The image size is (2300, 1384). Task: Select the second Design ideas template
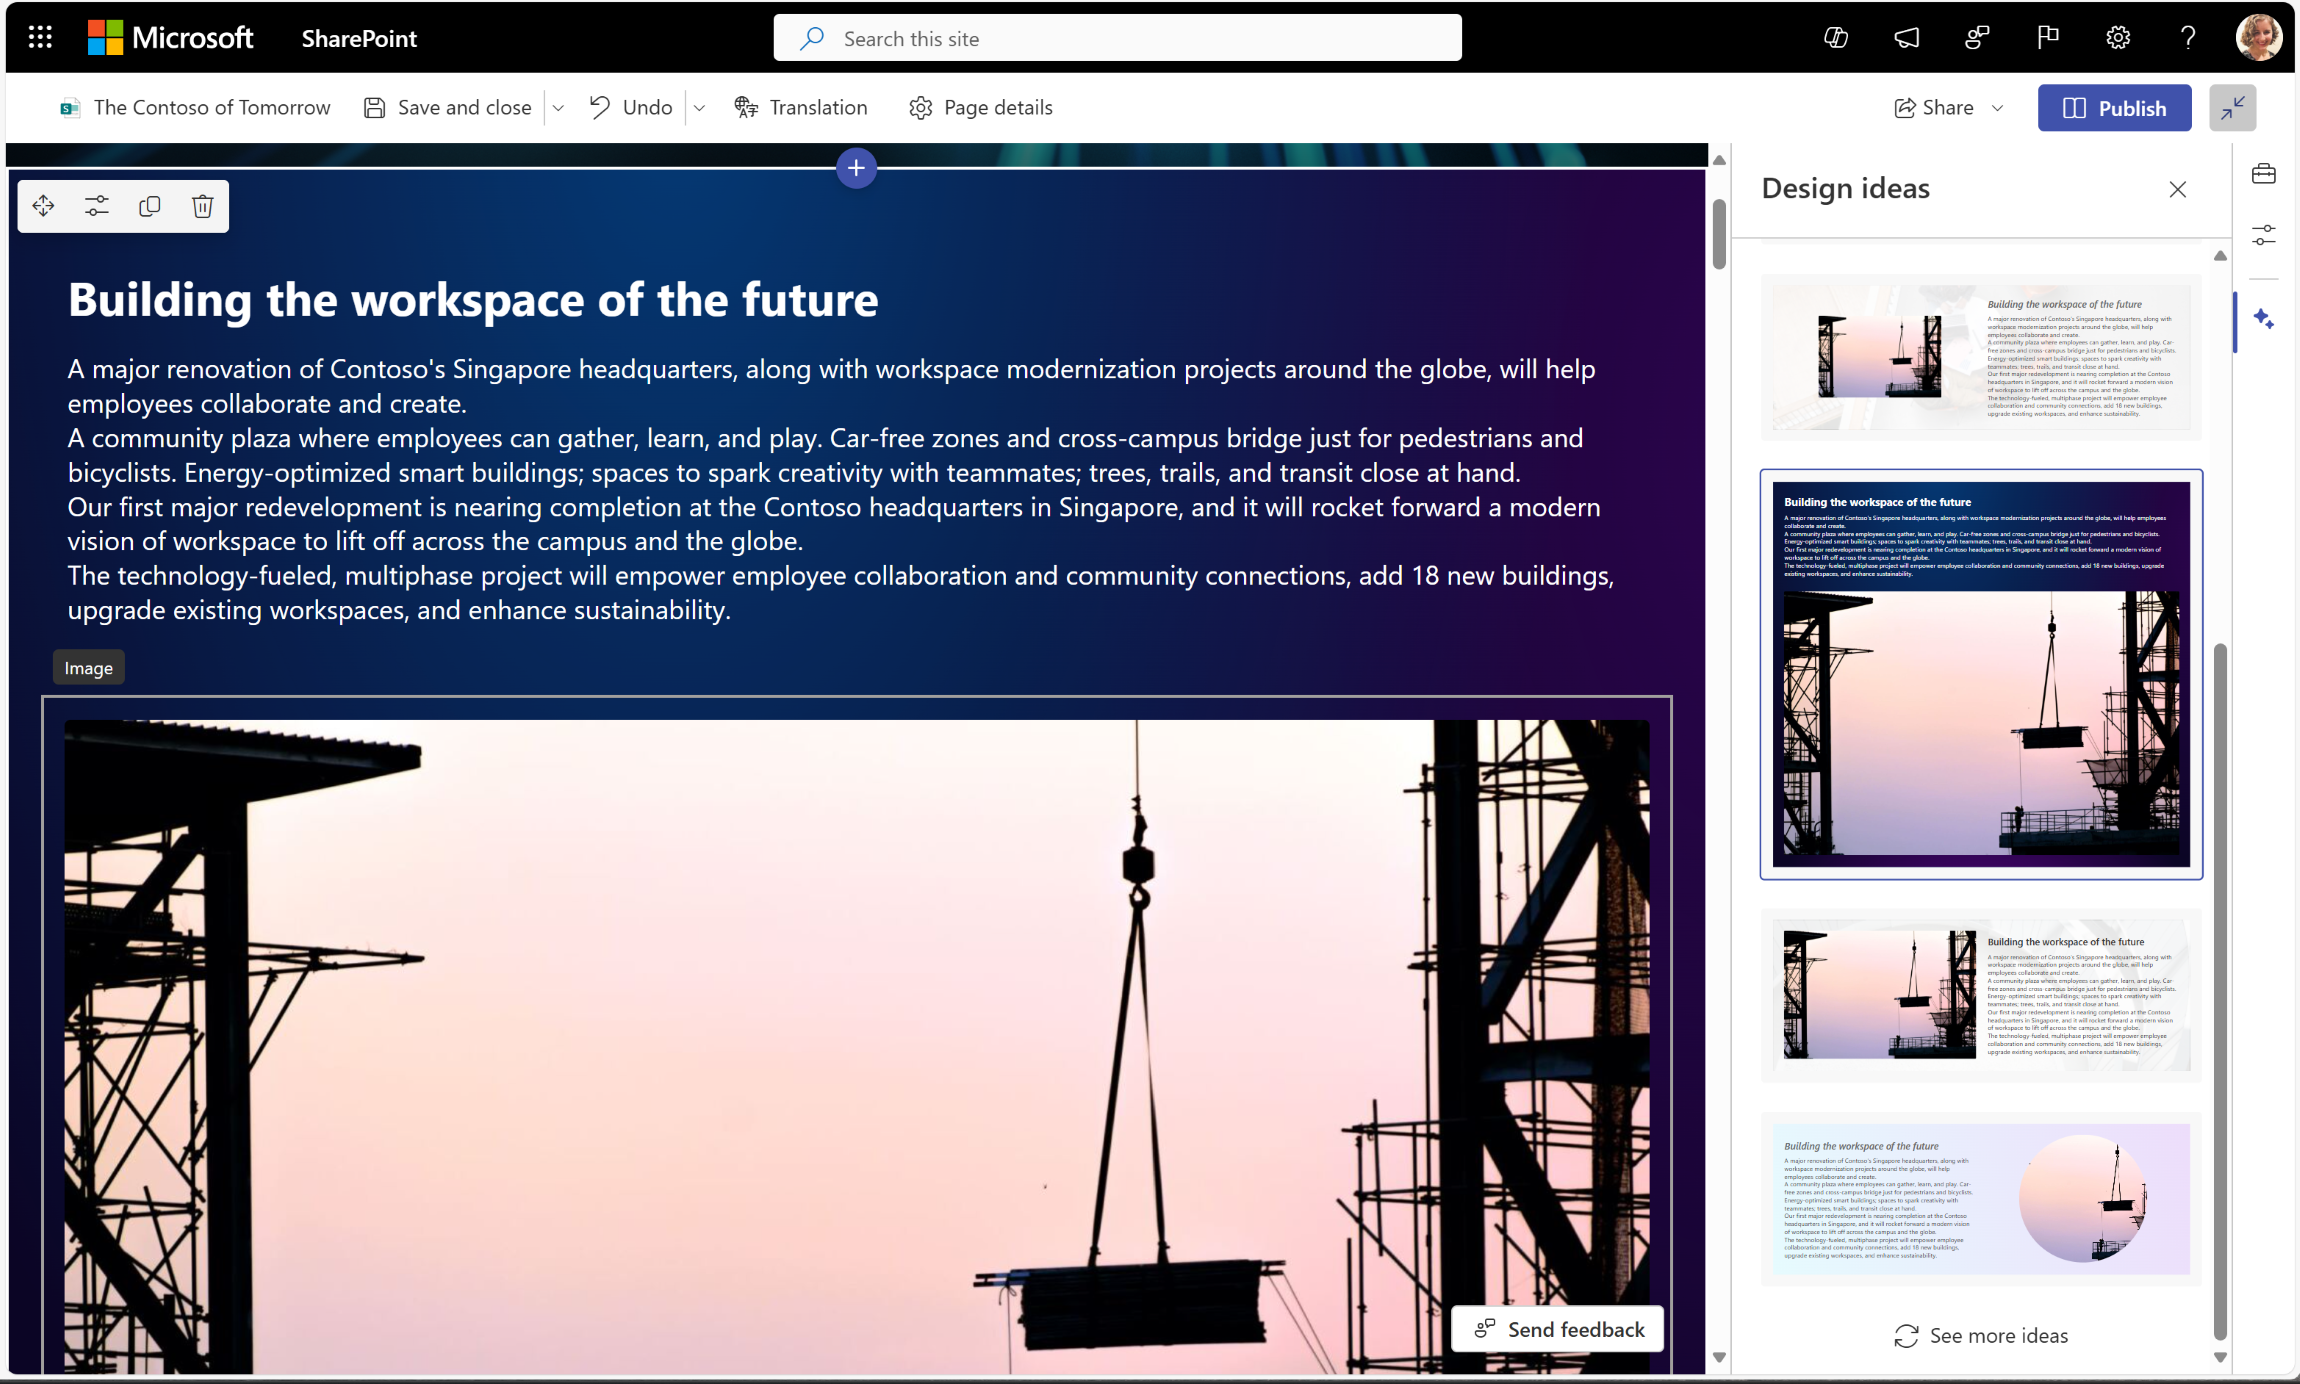tap(1978, 672)
